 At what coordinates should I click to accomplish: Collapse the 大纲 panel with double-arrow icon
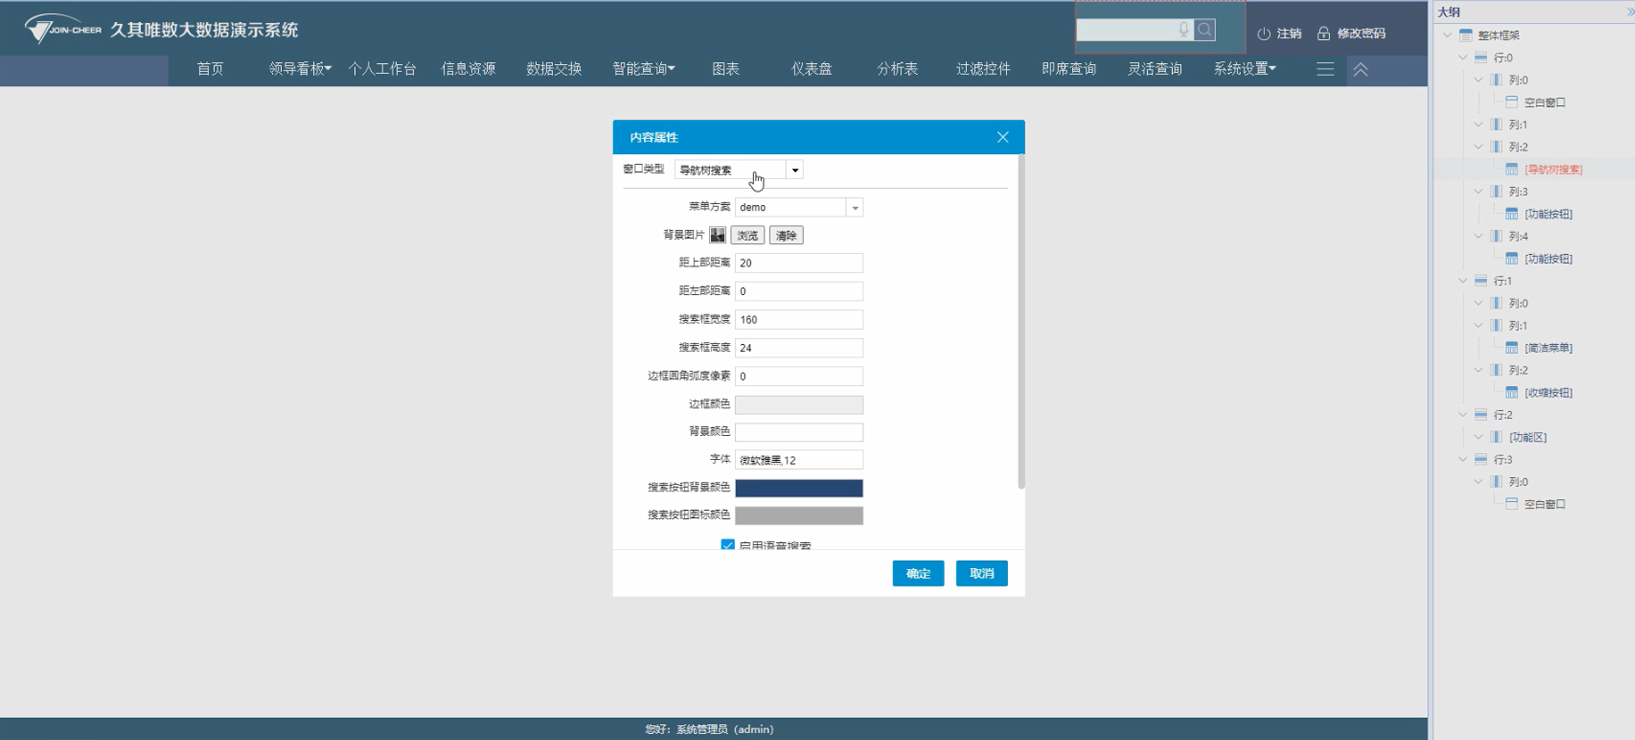(1630, 12)
